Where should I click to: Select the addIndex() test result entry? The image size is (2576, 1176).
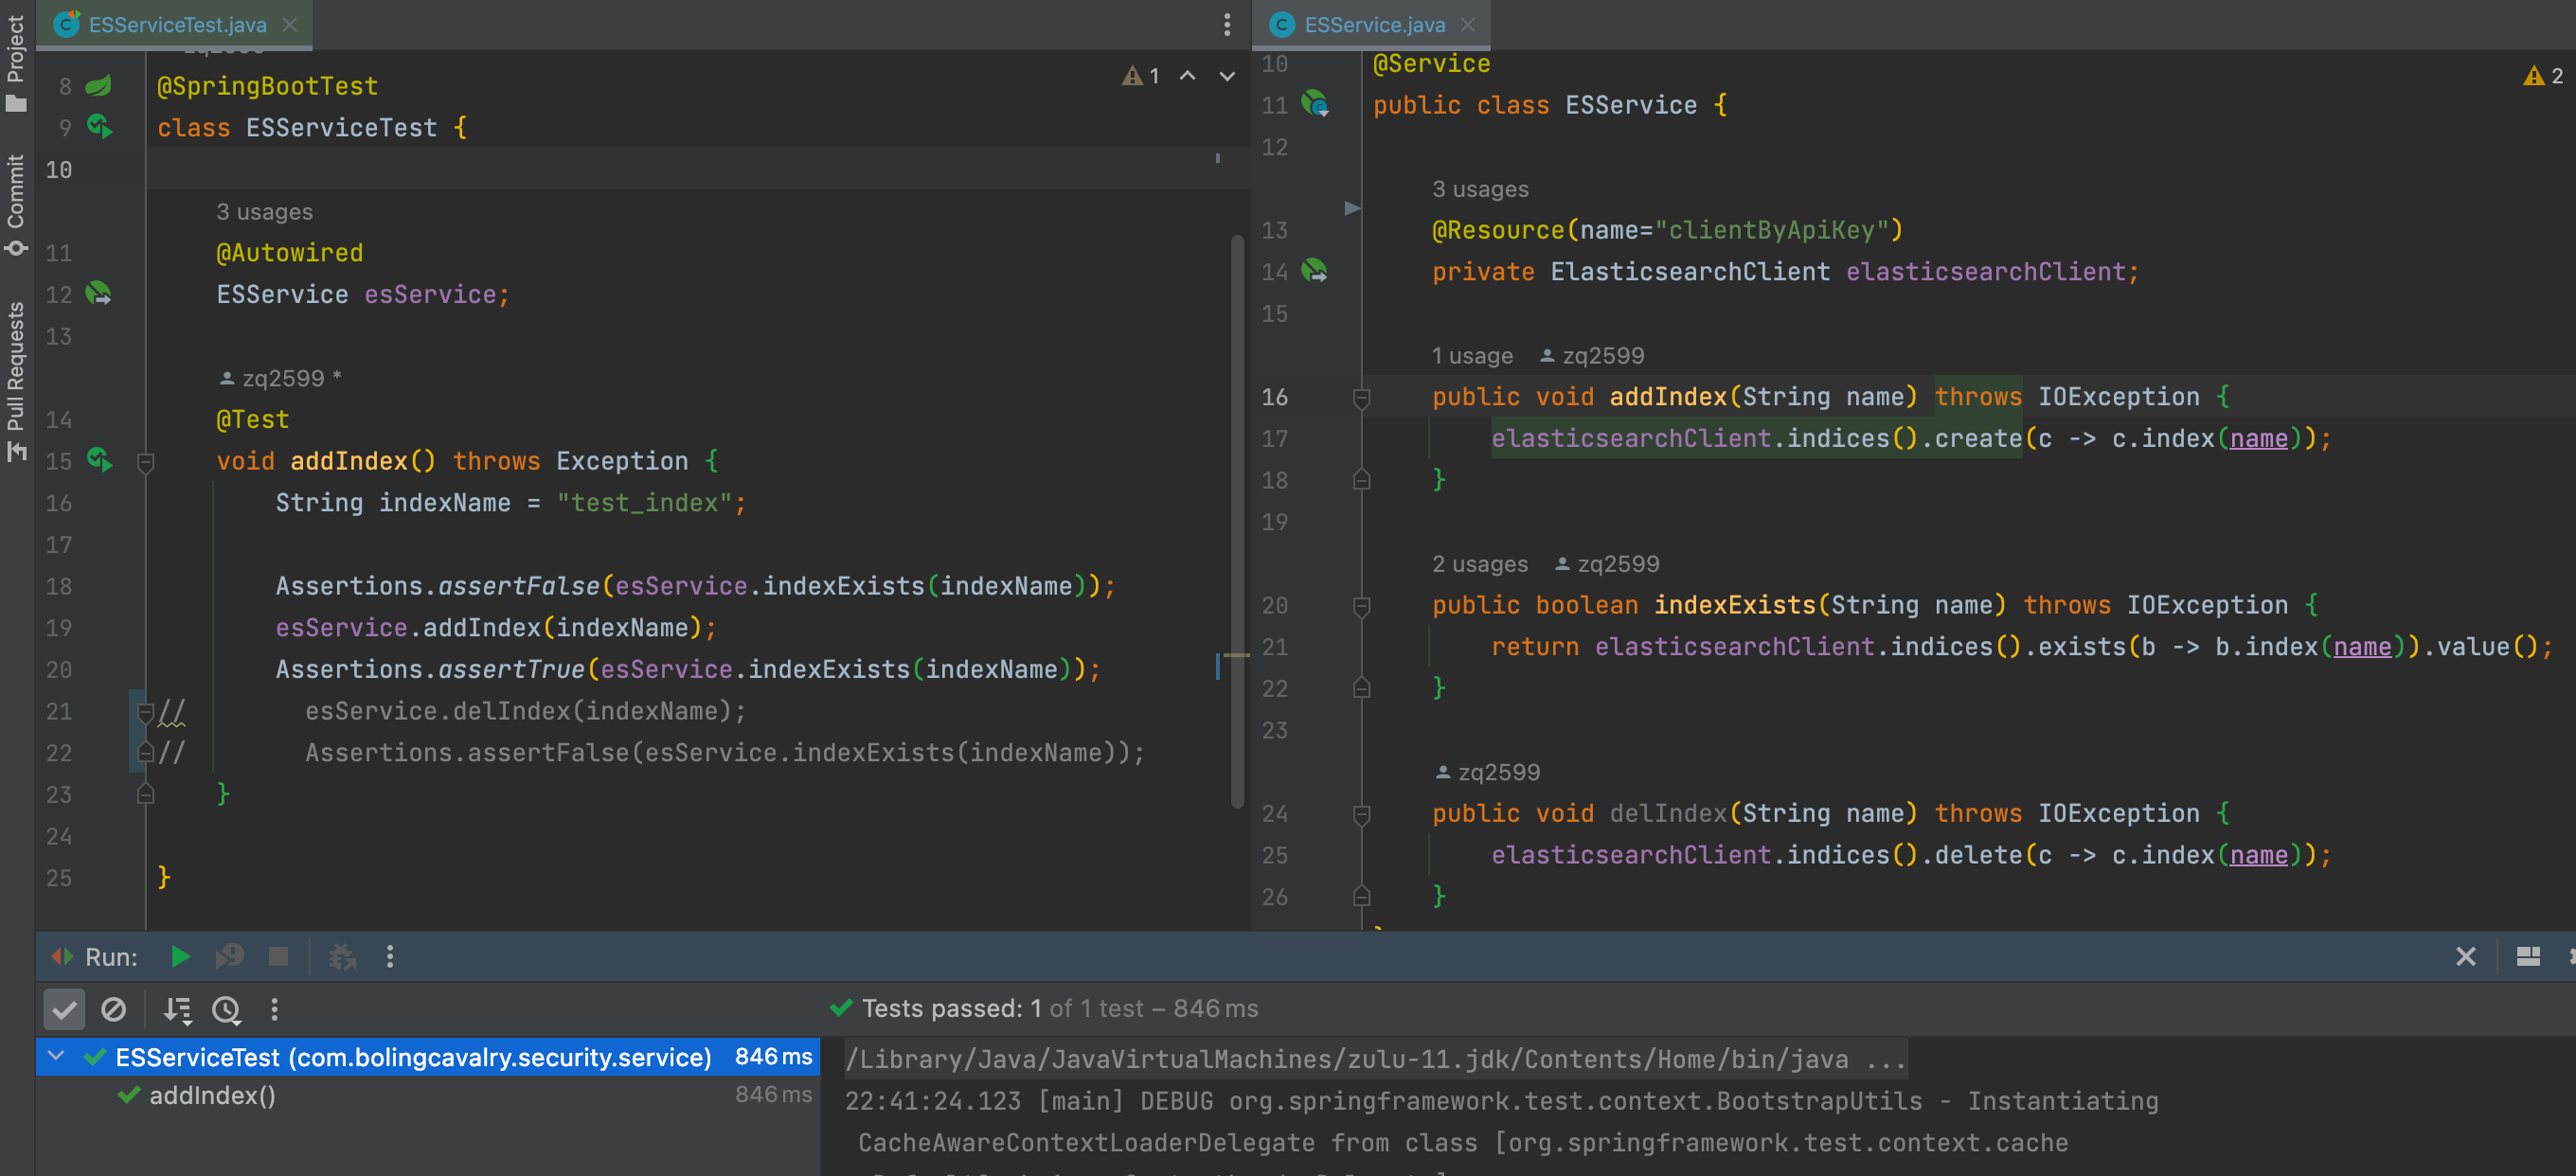[x=213, y=1095]
